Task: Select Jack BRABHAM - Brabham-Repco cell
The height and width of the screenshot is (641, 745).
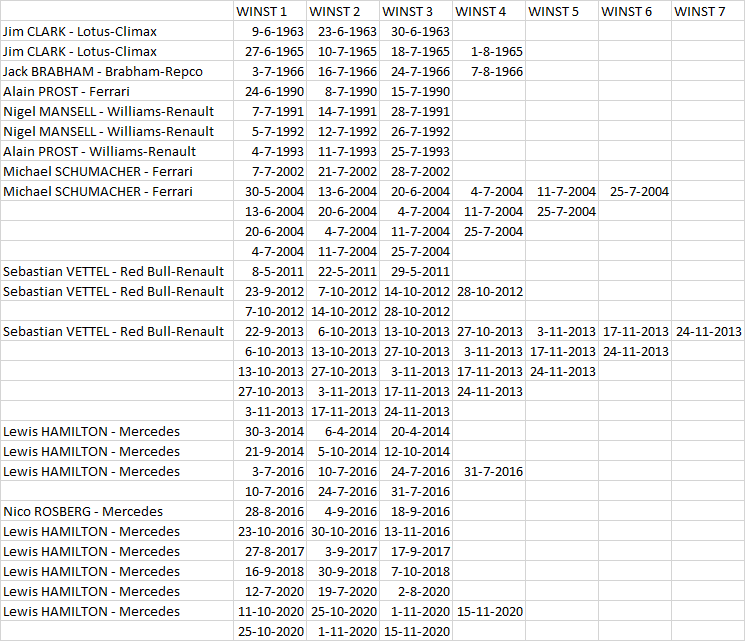Action: 117,71
